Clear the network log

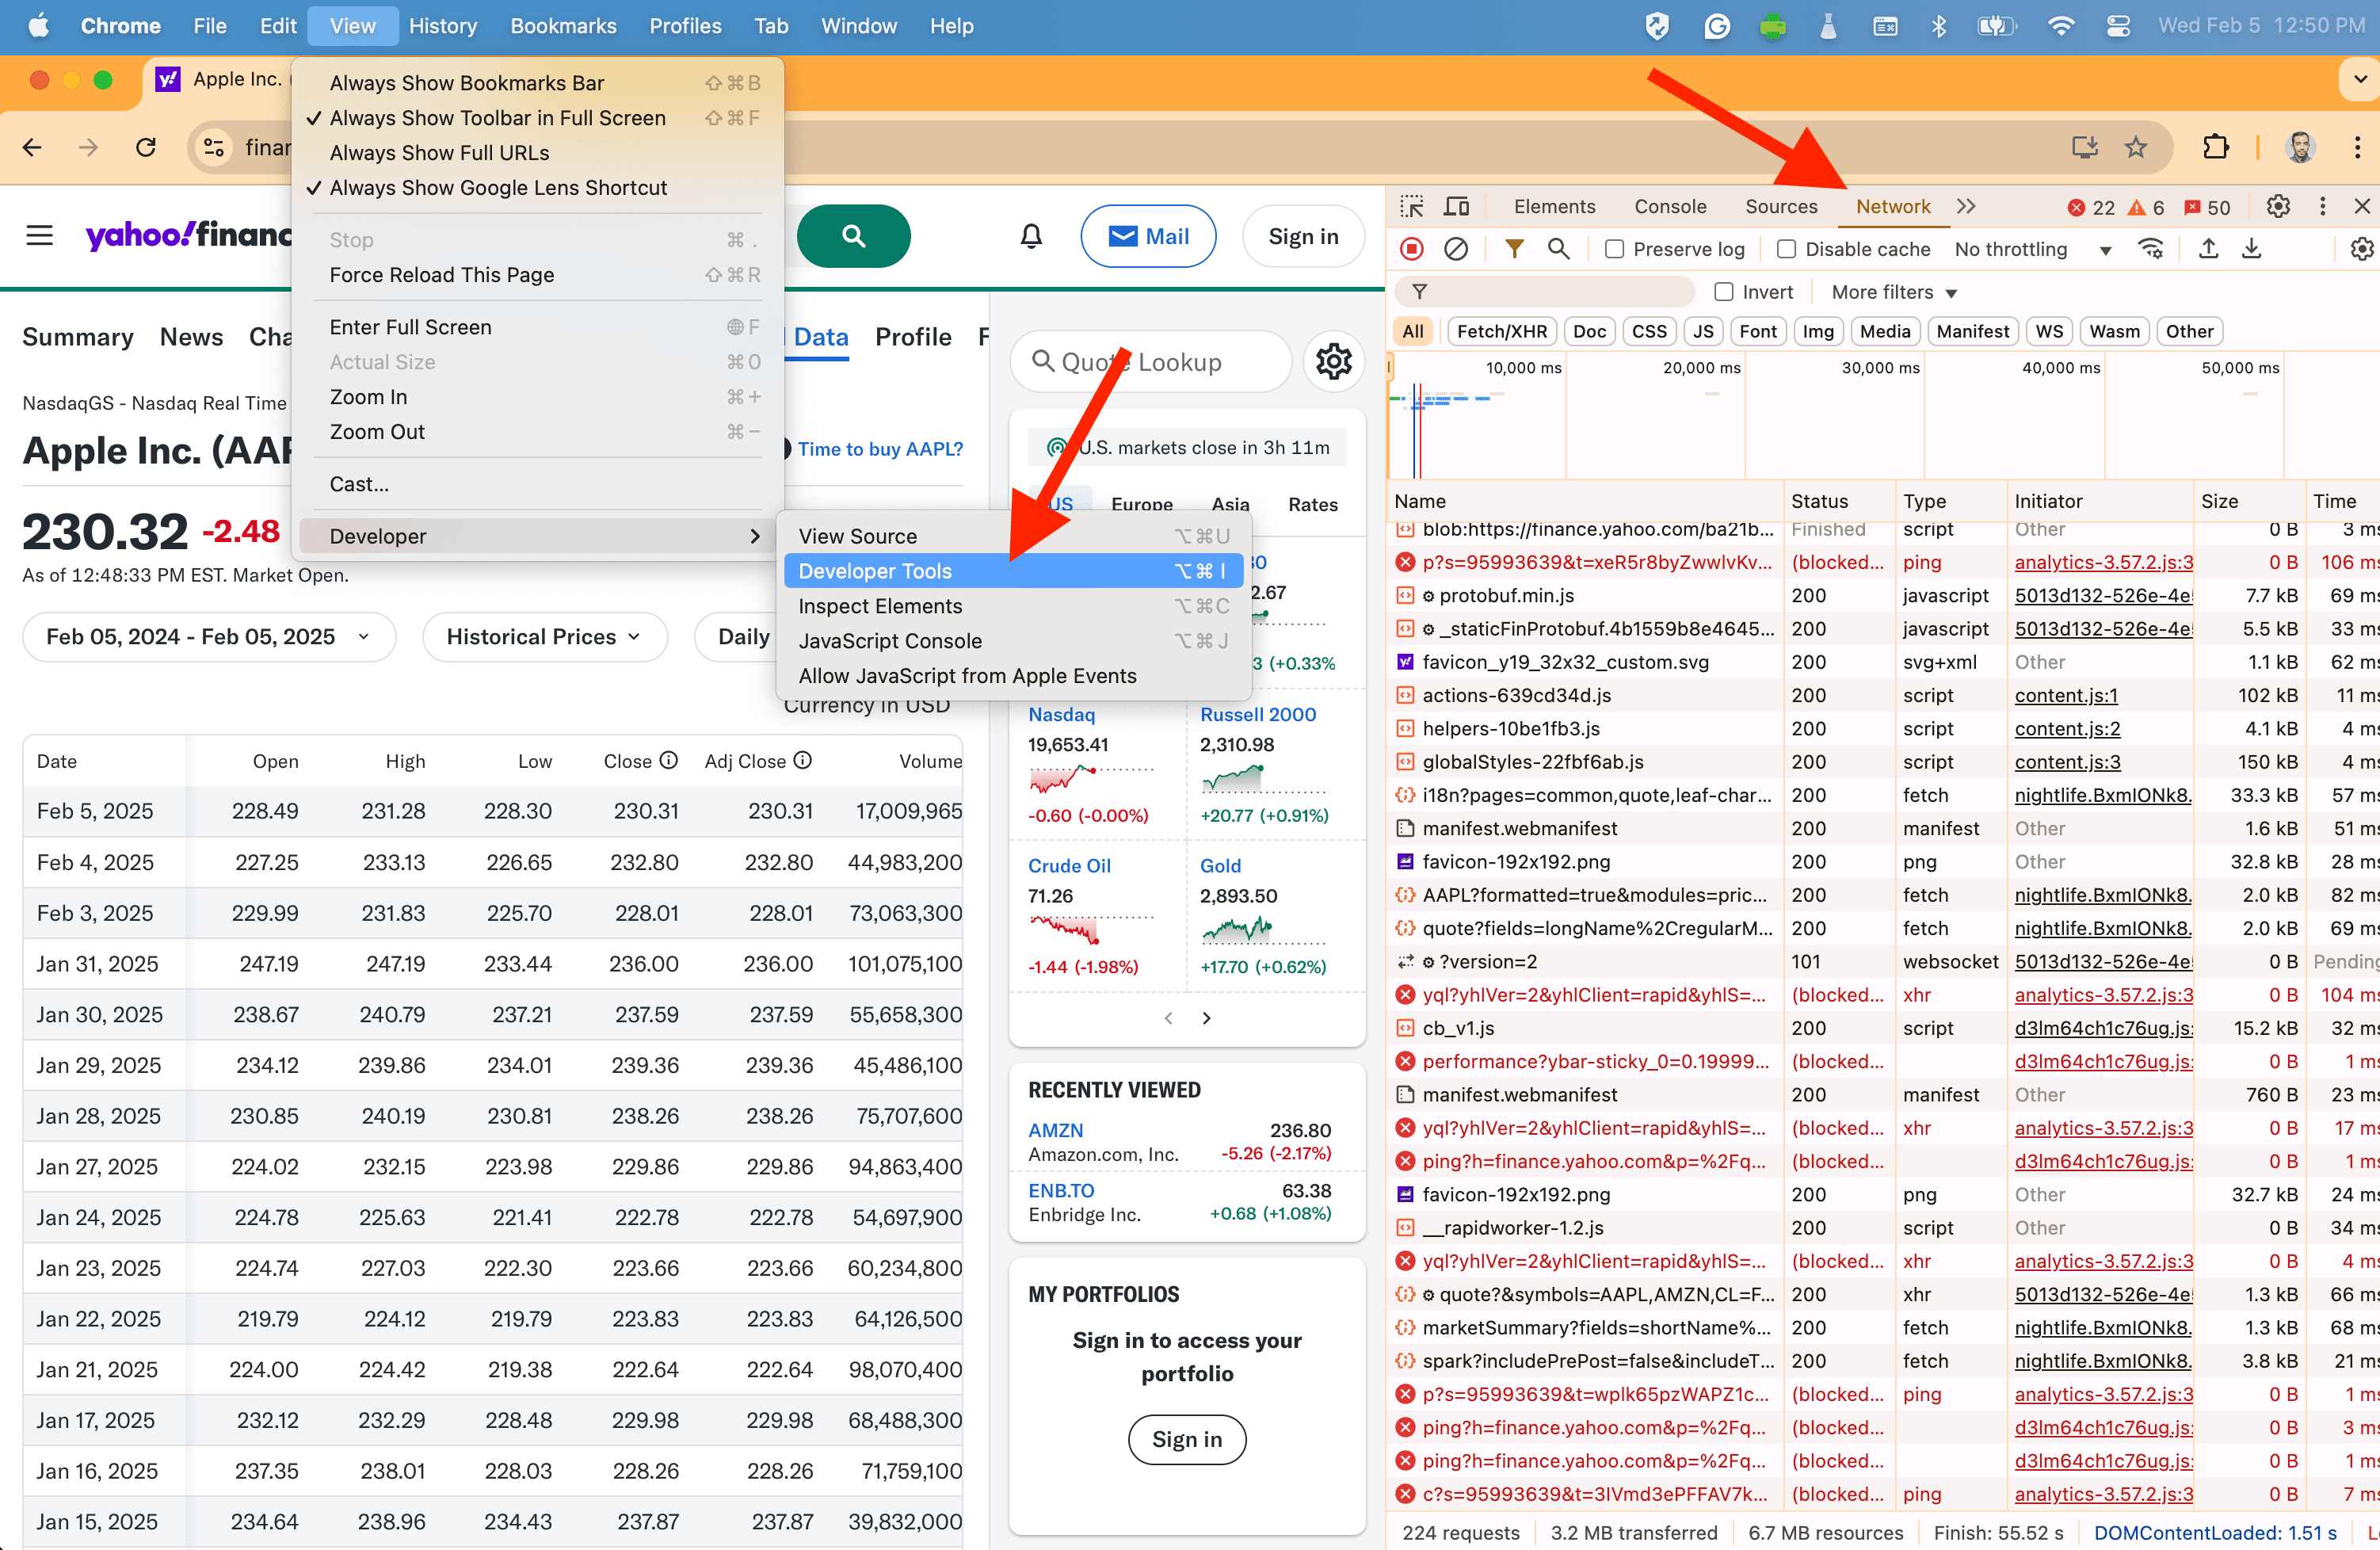1456,249
